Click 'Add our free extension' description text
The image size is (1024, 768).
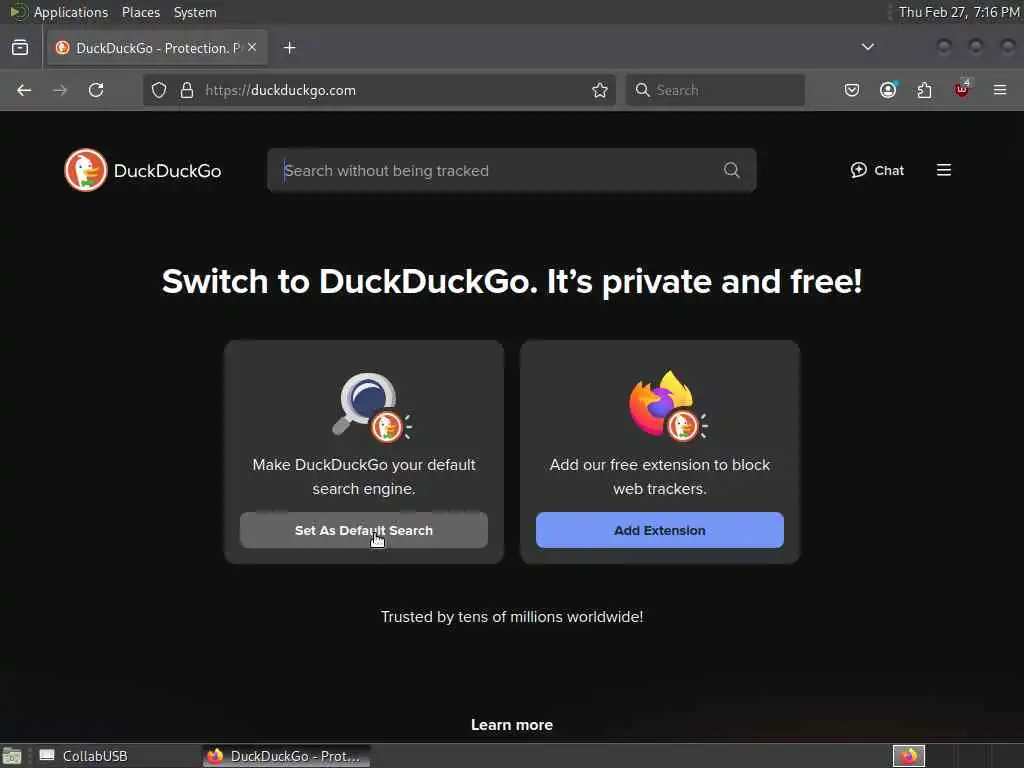[x=660, y=477]
